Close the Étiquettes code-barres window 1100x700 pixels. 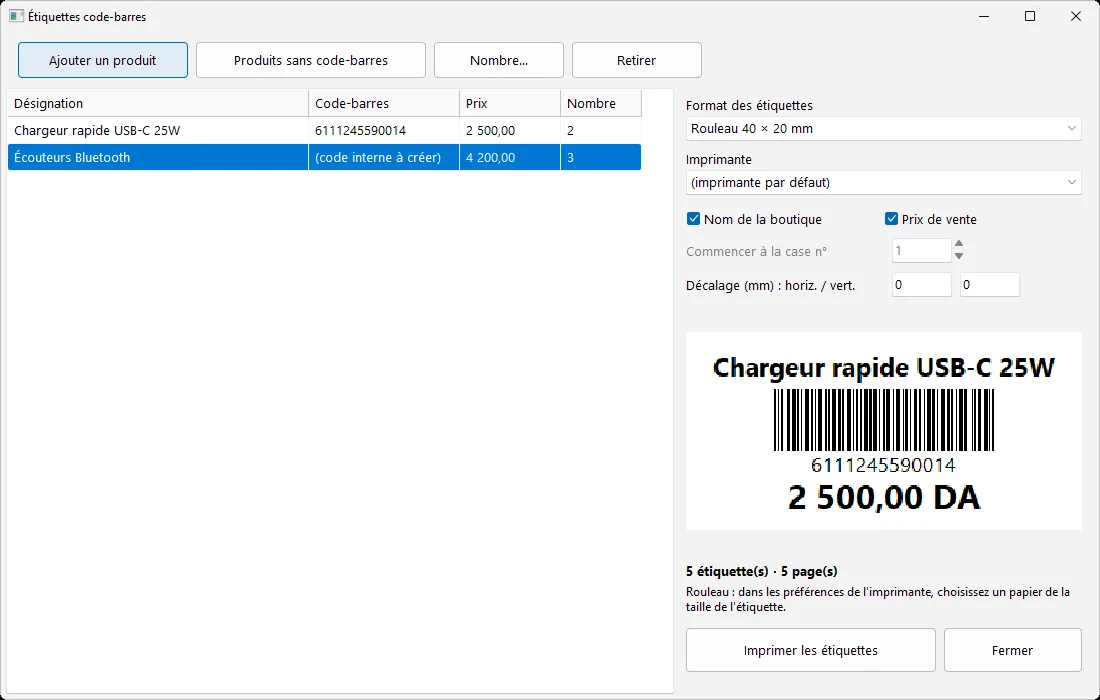point(1075,16)
